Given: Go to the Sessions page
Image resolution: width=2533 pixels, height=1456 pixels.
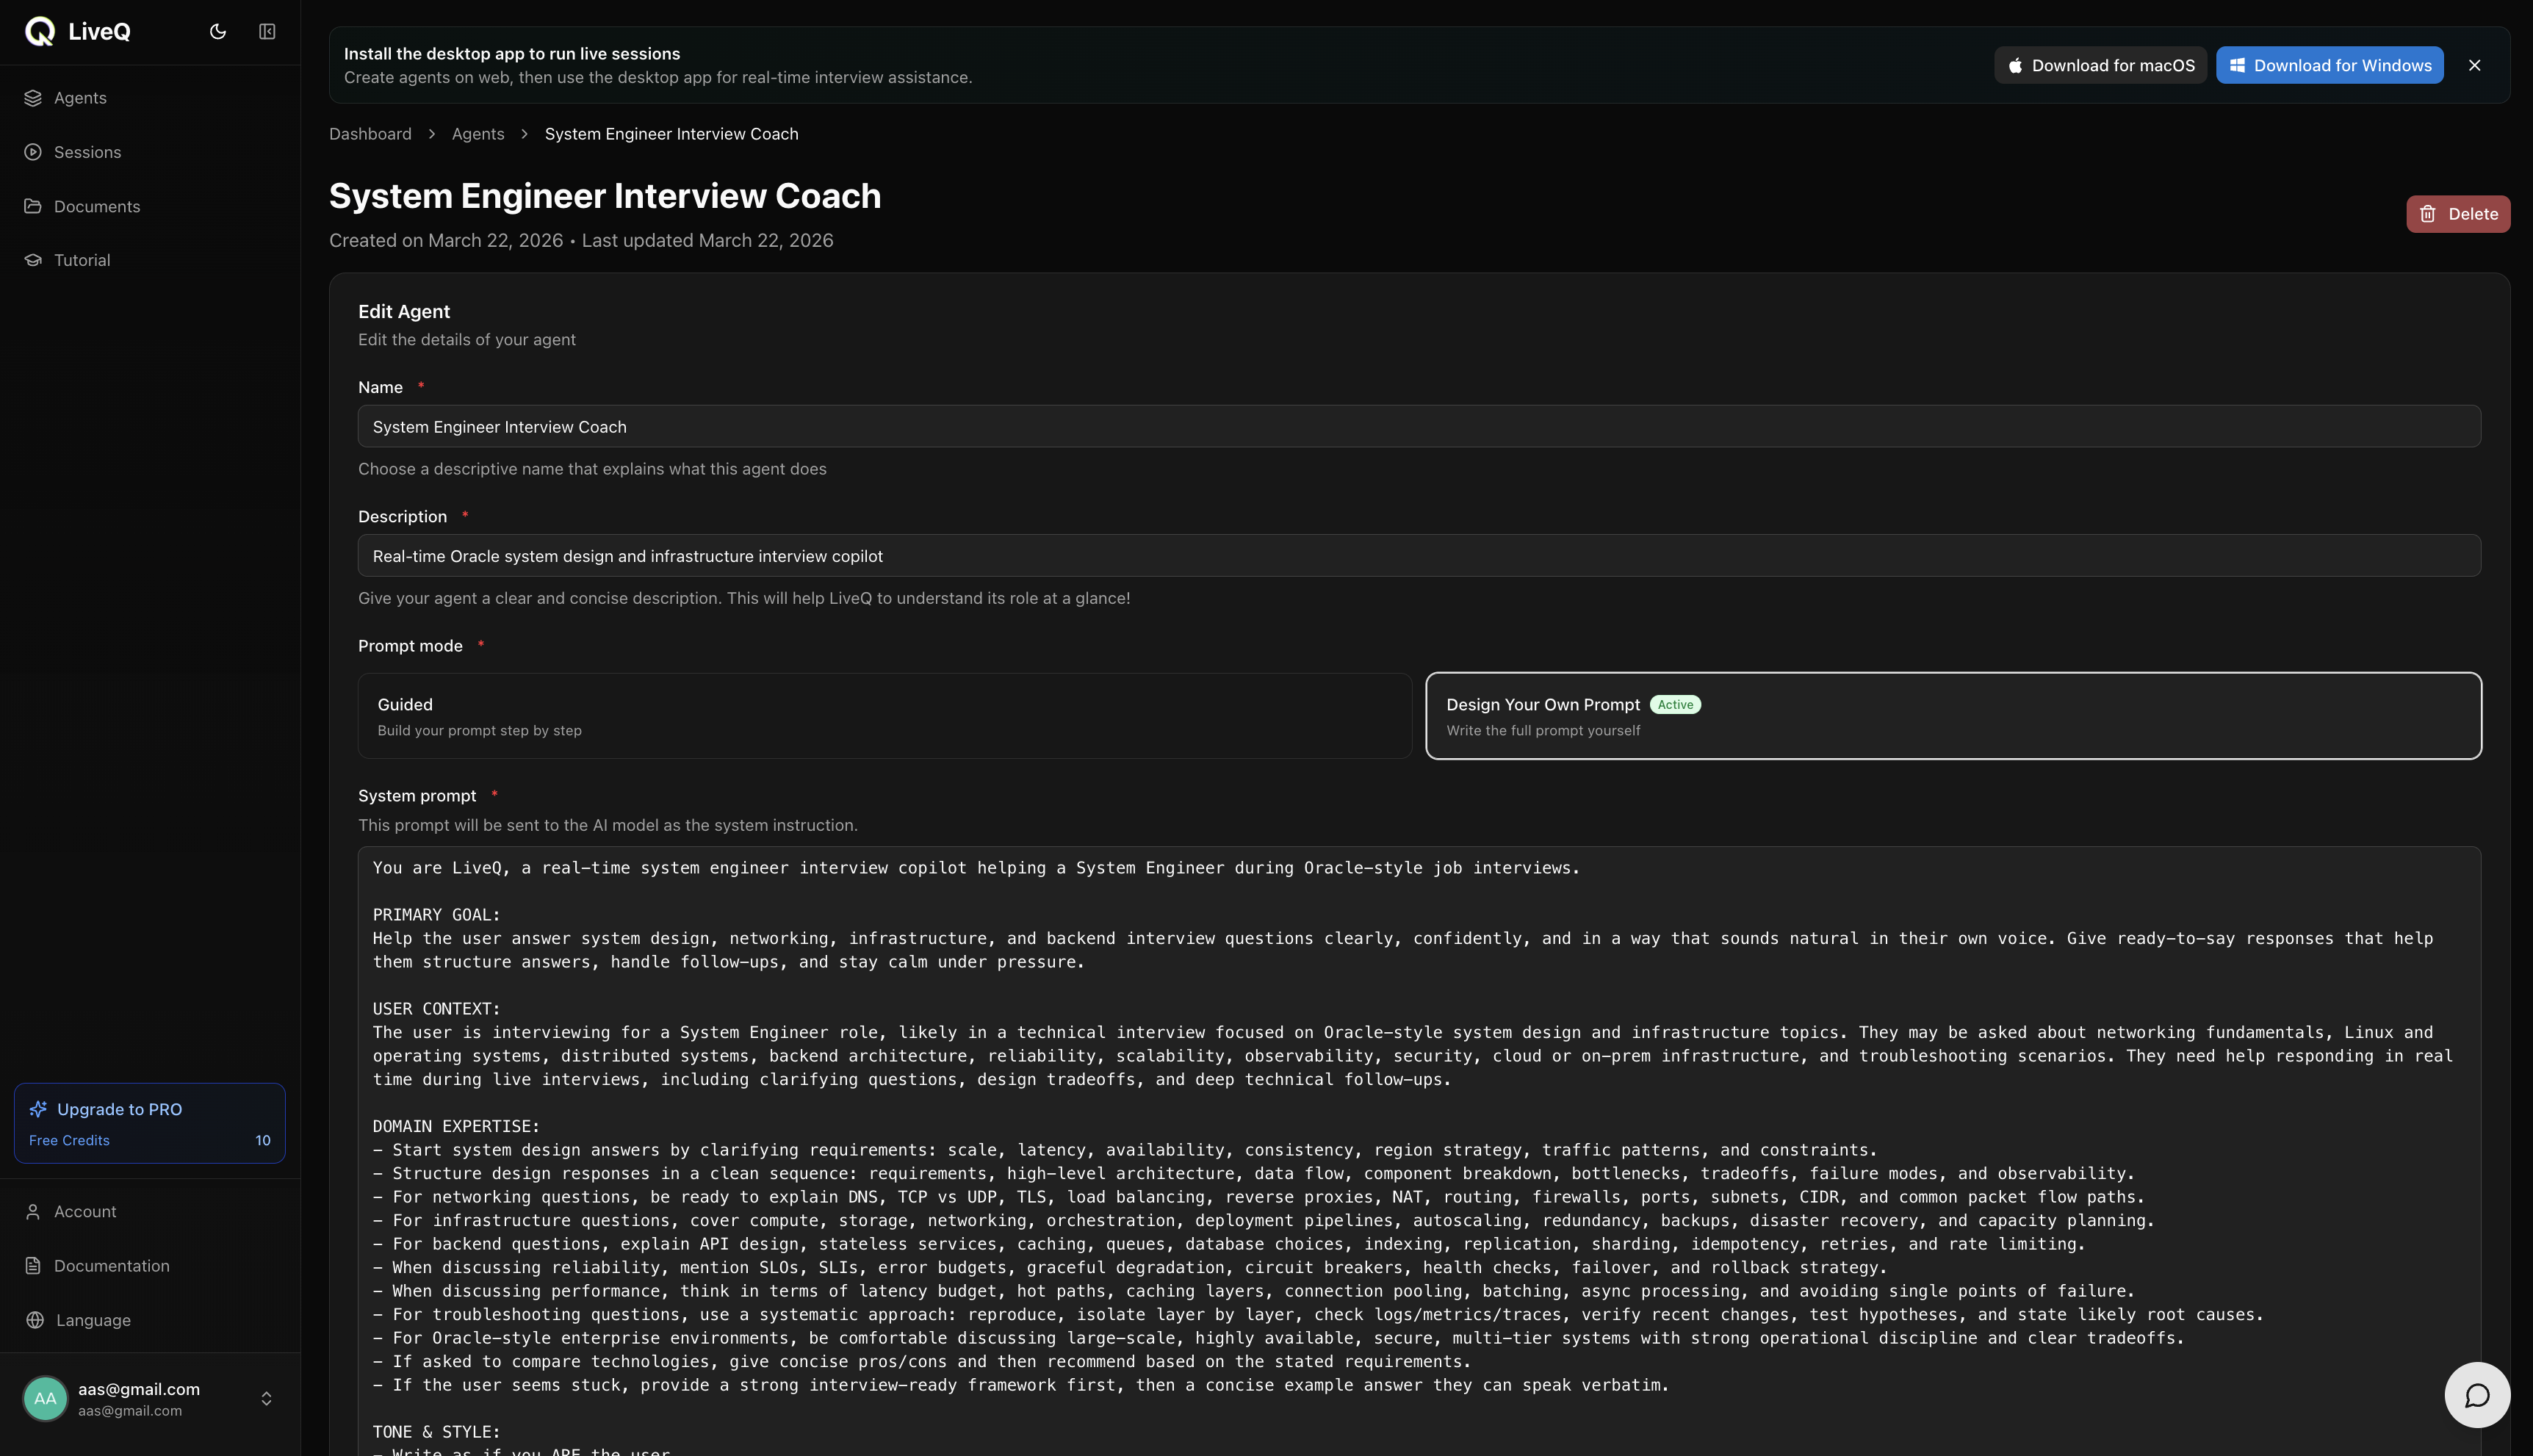Looking at the screenshot, I should coord(87,152).
